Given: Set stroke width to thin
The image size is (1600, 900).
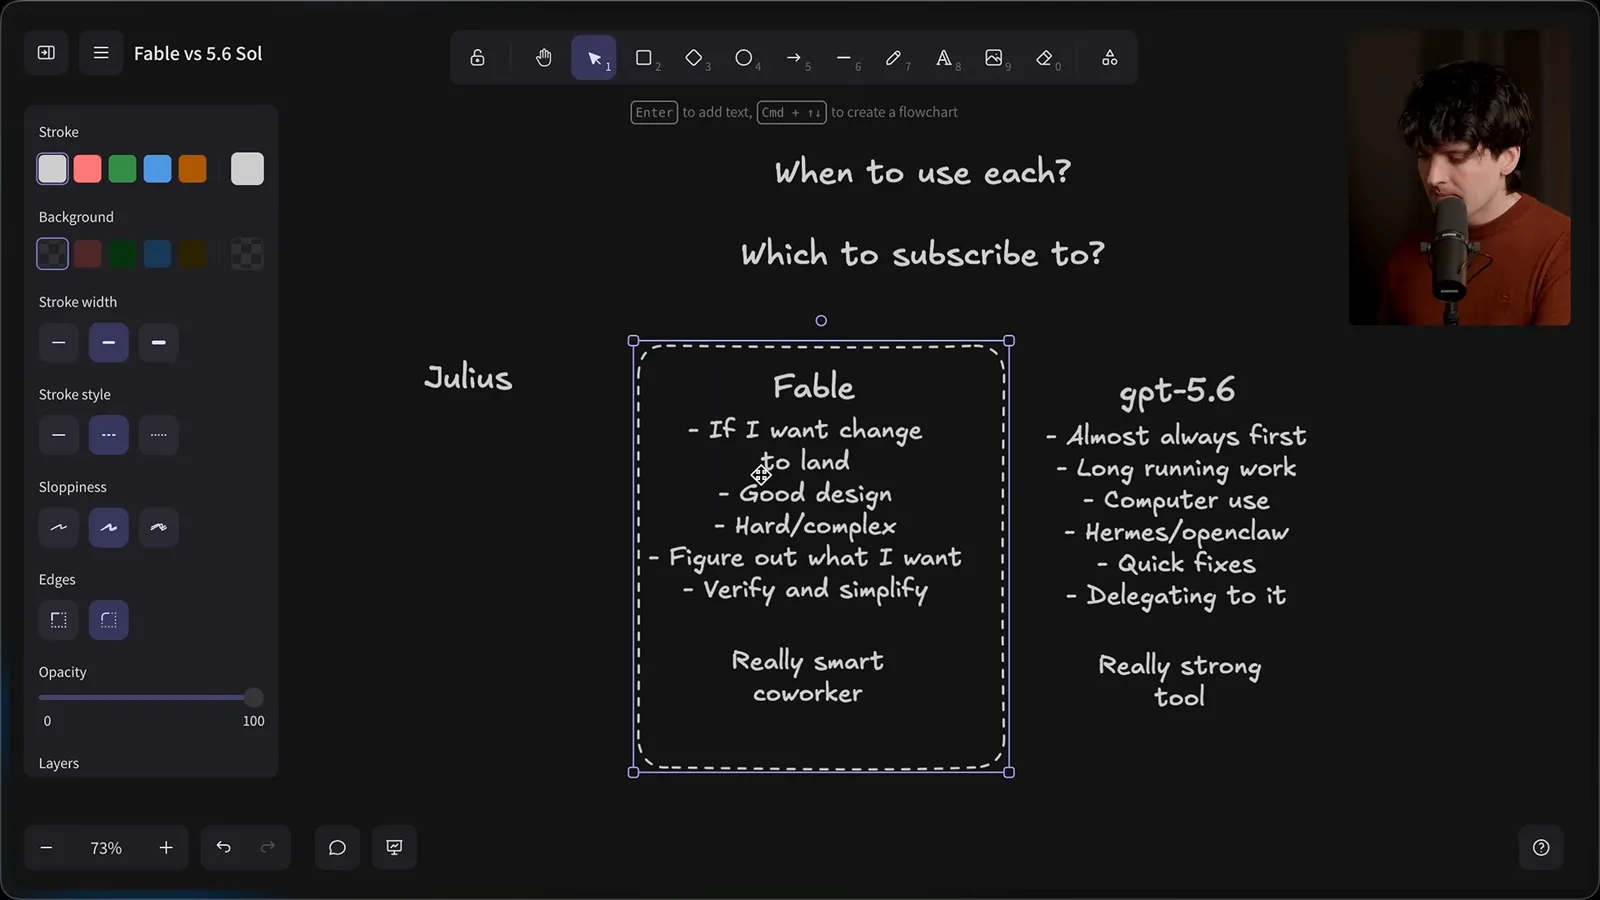Looking at the screenshot, I should pyautogui.click(x=59, y=343).
